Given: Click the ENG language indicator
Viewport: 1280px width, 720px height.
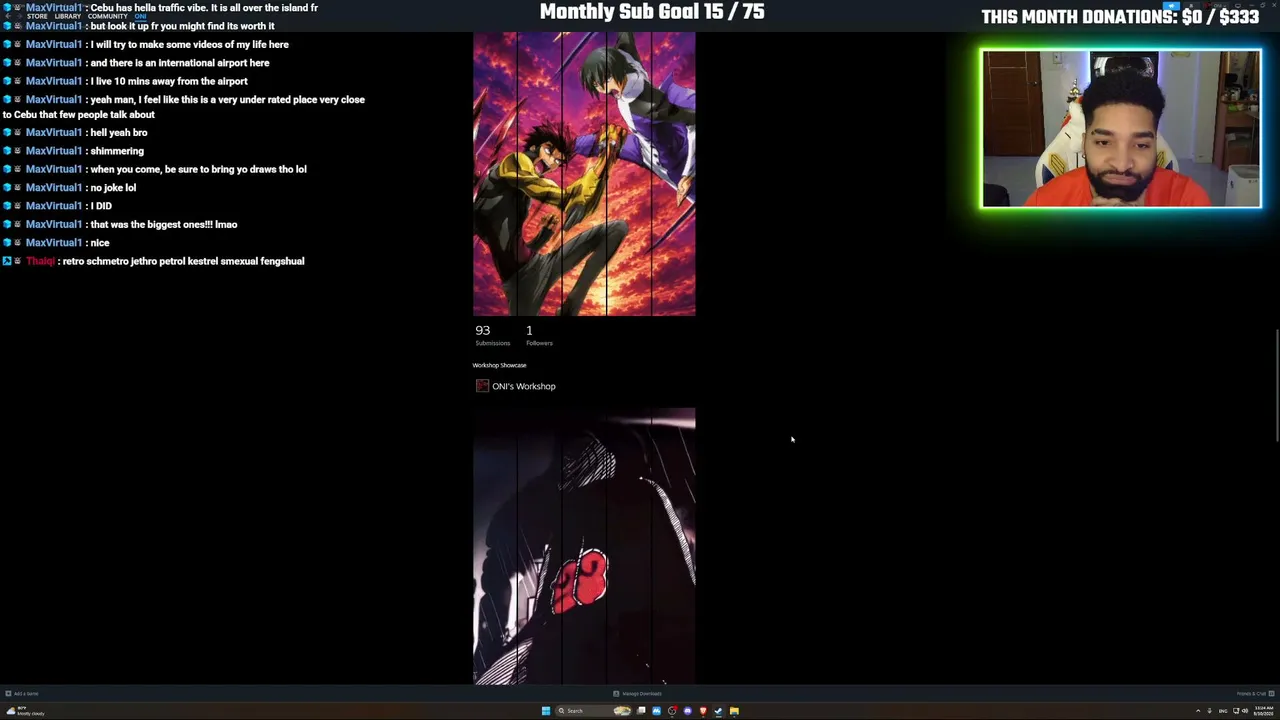Looking at the screenshot, I should pos(1222,711).
